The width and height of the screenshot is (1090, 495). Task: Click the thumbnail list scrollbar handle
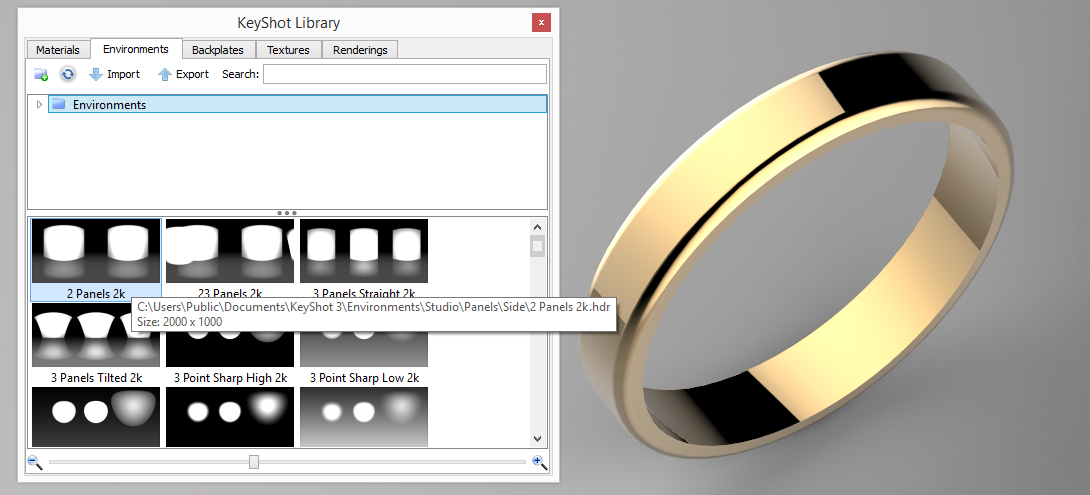[537, 246]
